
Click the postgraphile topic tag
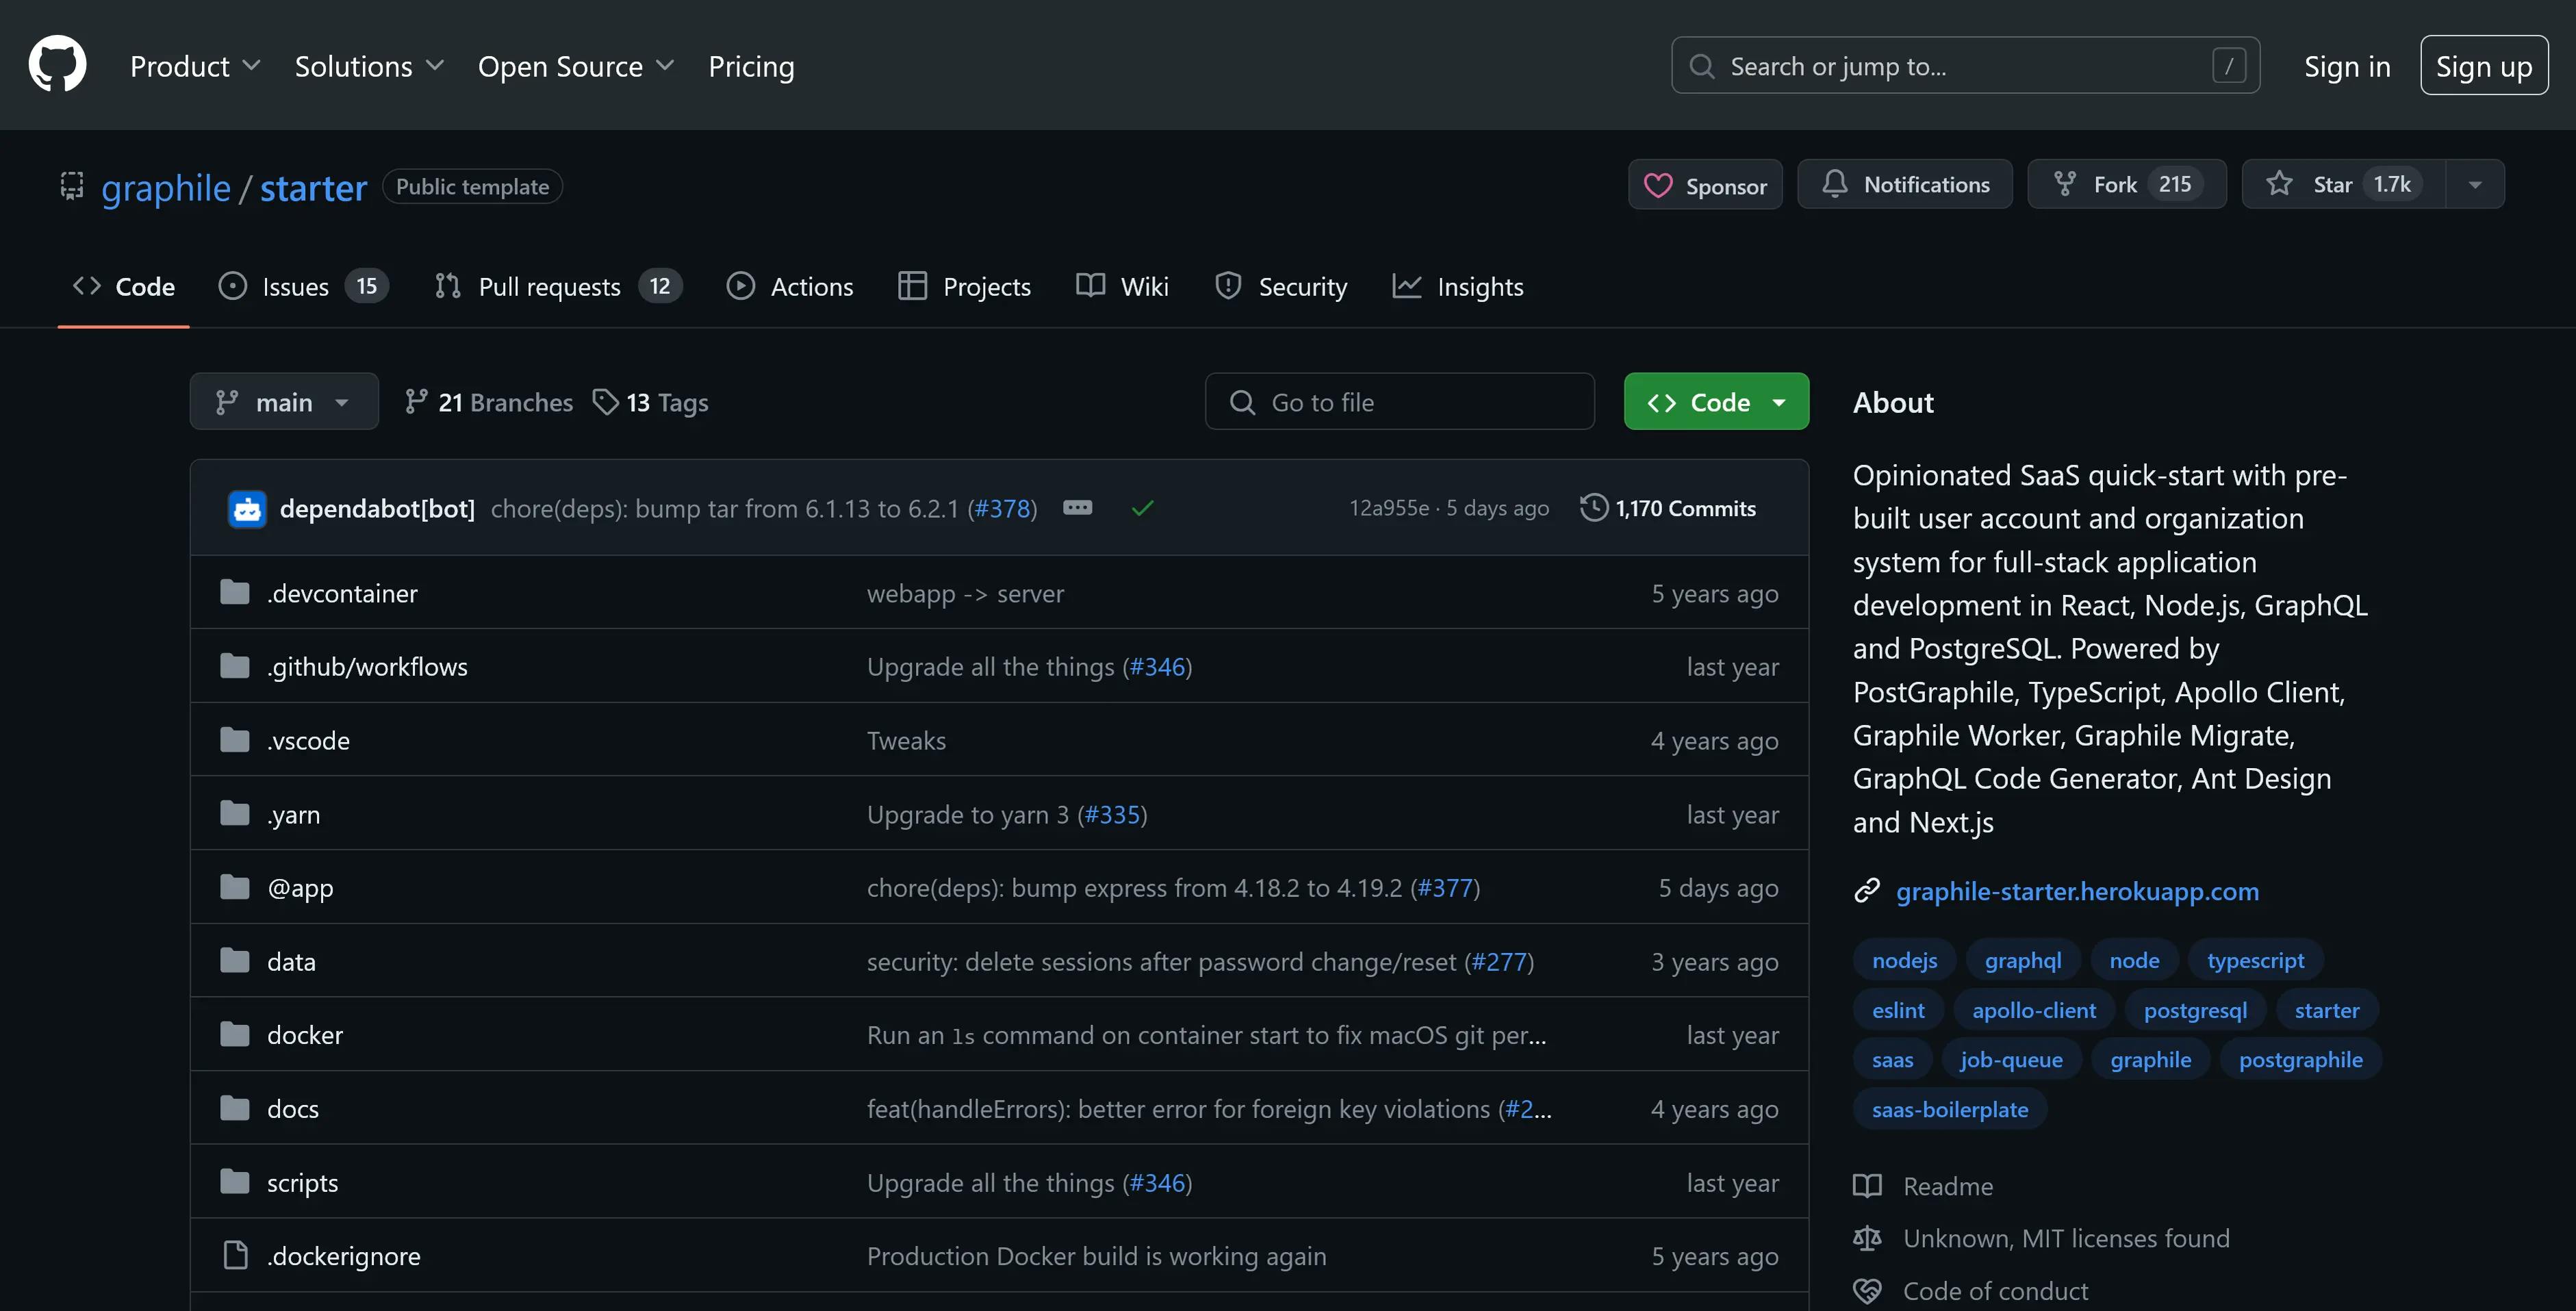tap(2300, 1060)
